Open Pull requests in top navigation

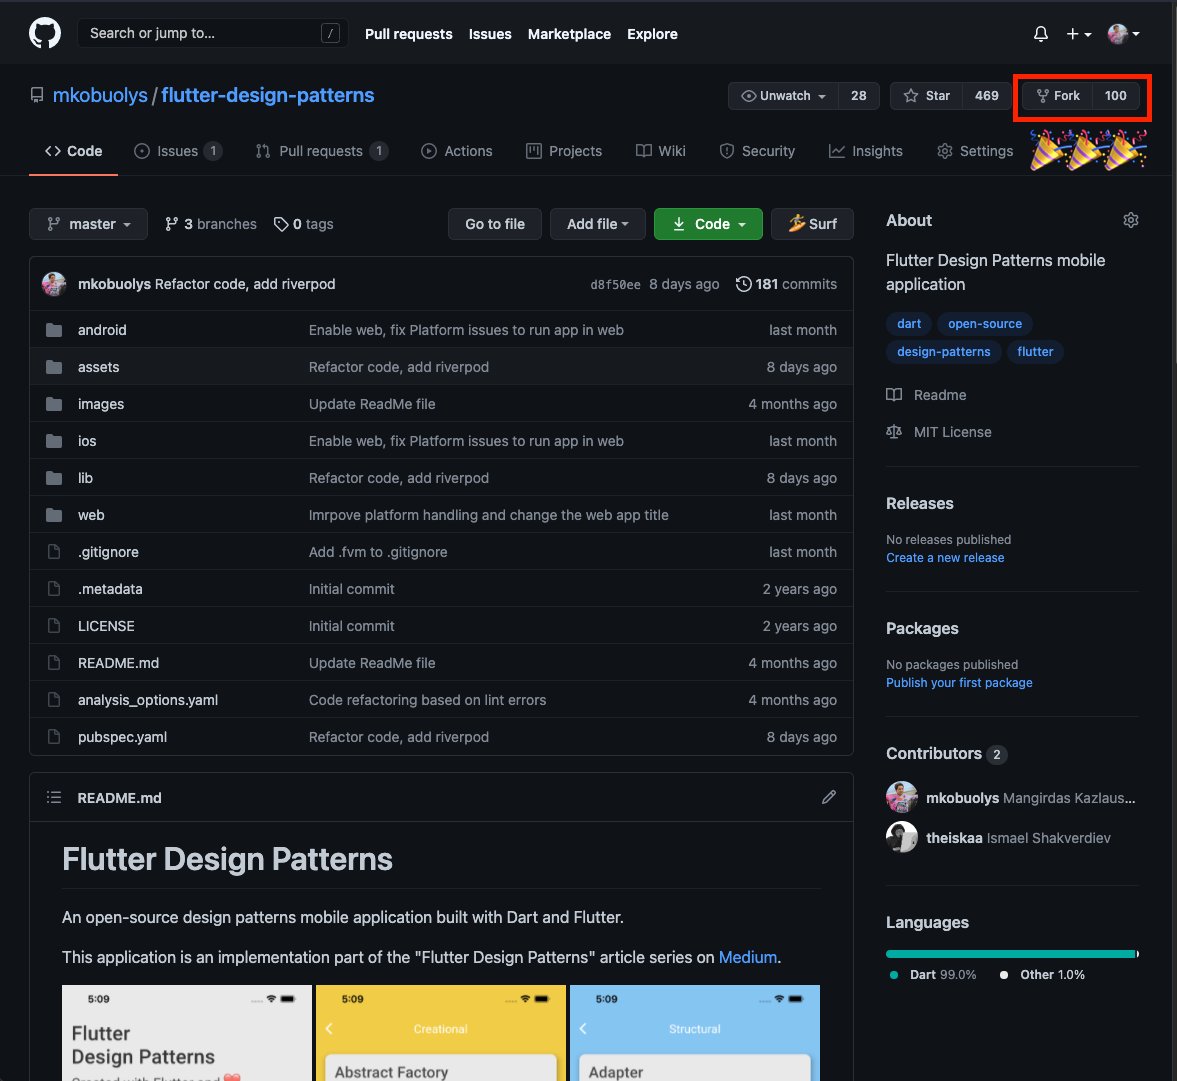tap(408, 34)
